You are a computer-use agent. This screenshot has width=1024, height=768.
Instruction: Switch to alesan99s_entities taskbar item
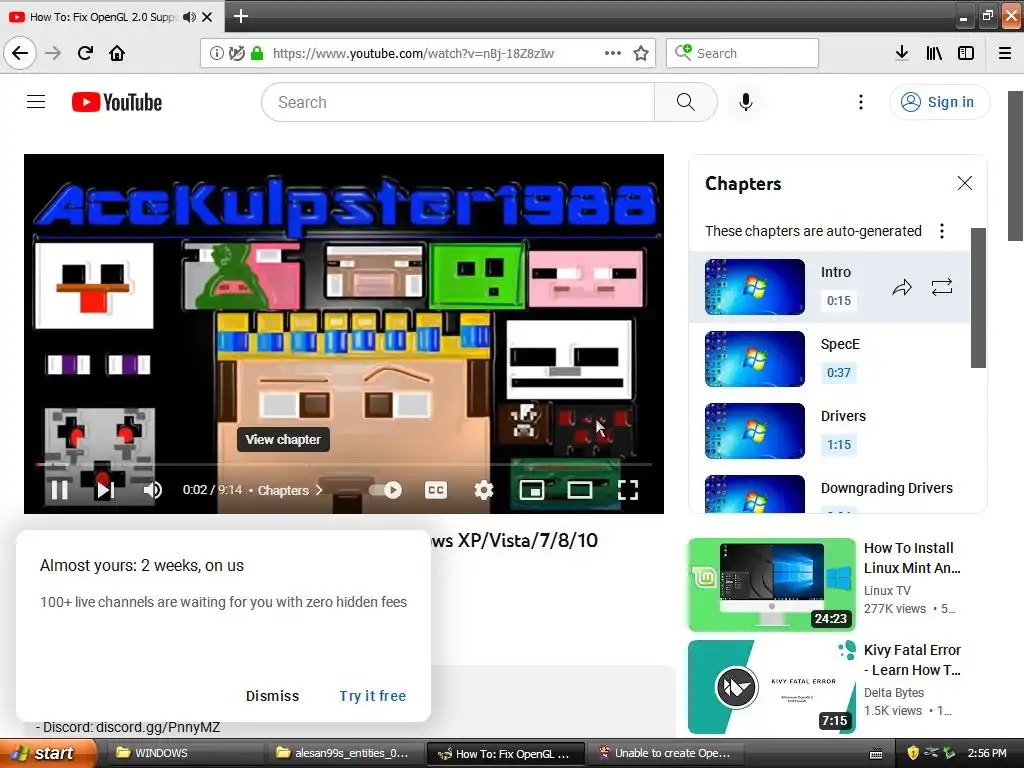coord(345,753)
